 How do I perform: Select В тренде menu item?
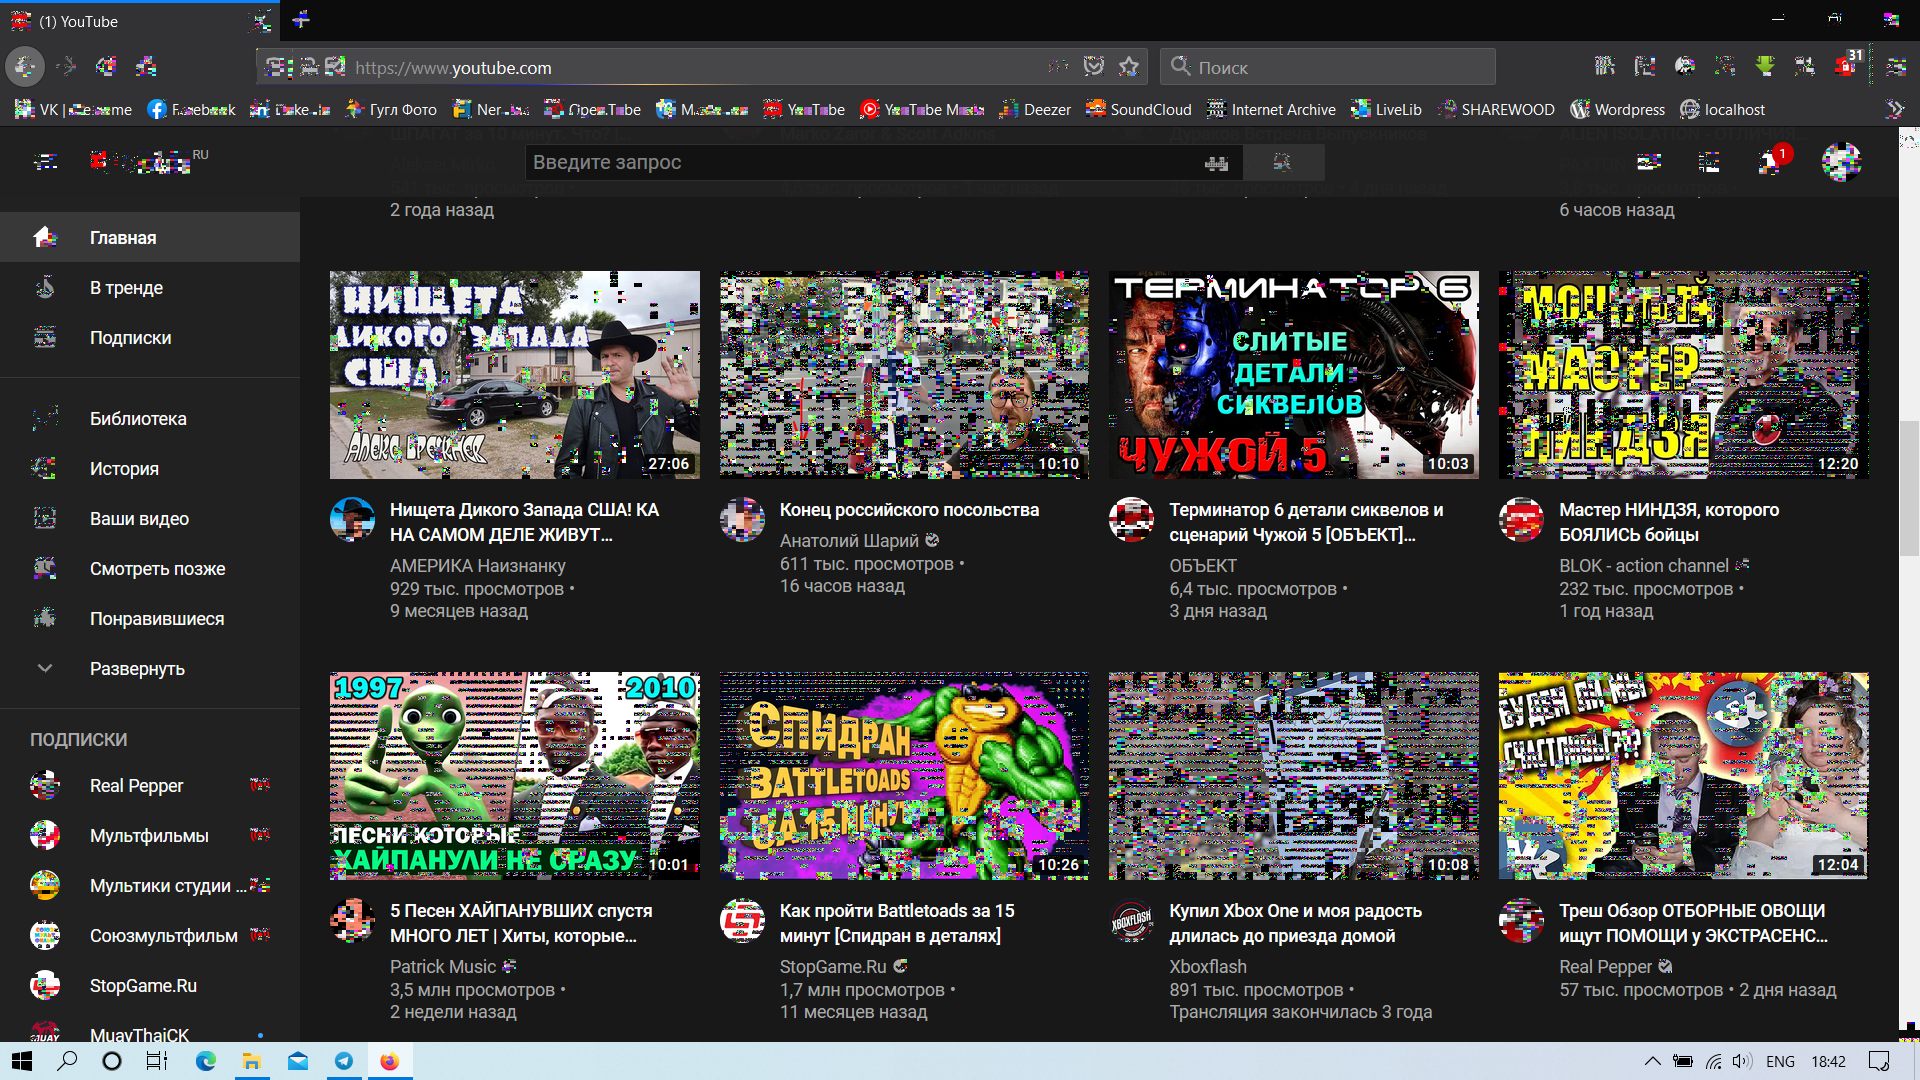128,287
